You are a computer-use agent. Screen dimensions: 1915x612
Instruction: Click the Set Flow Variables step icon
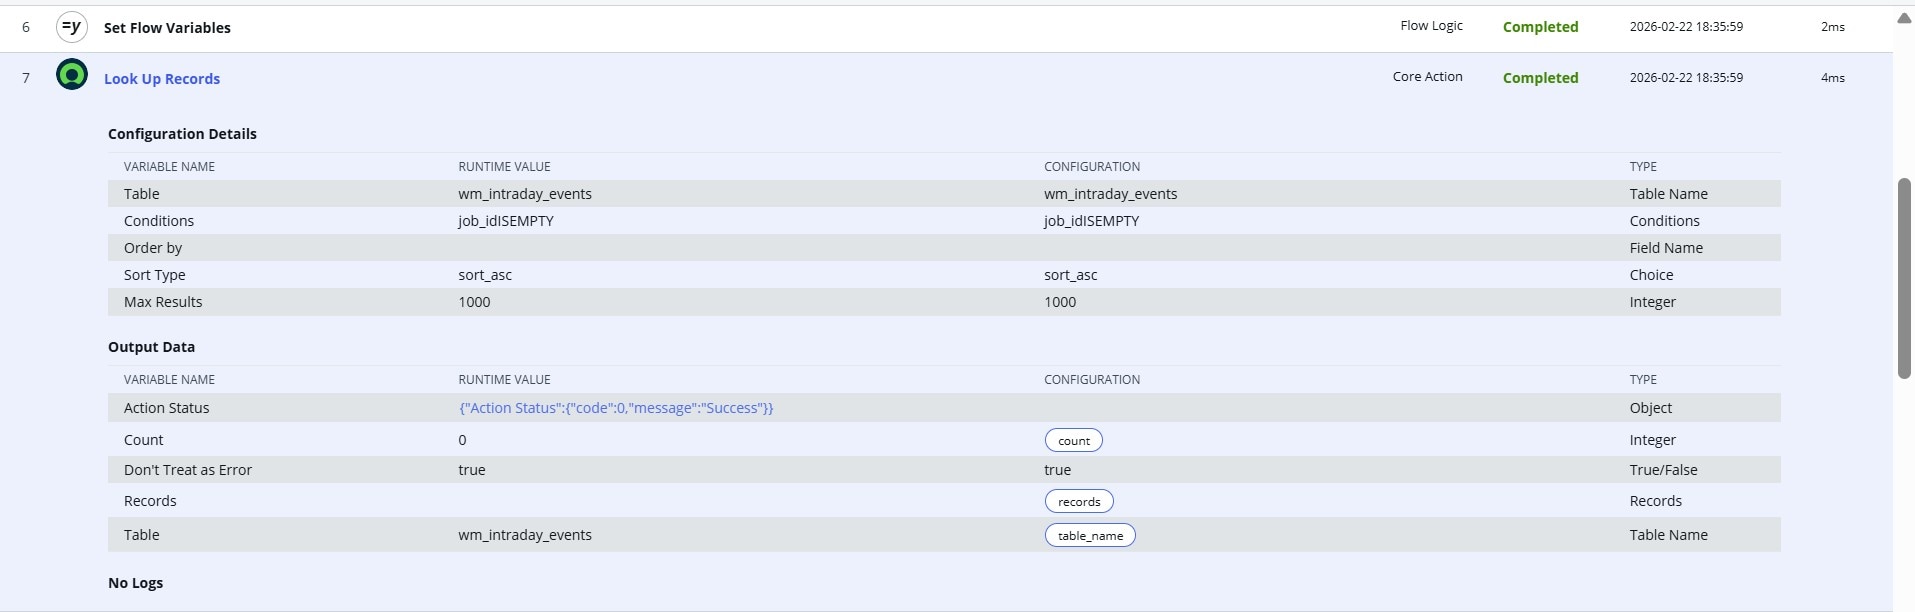72,27
